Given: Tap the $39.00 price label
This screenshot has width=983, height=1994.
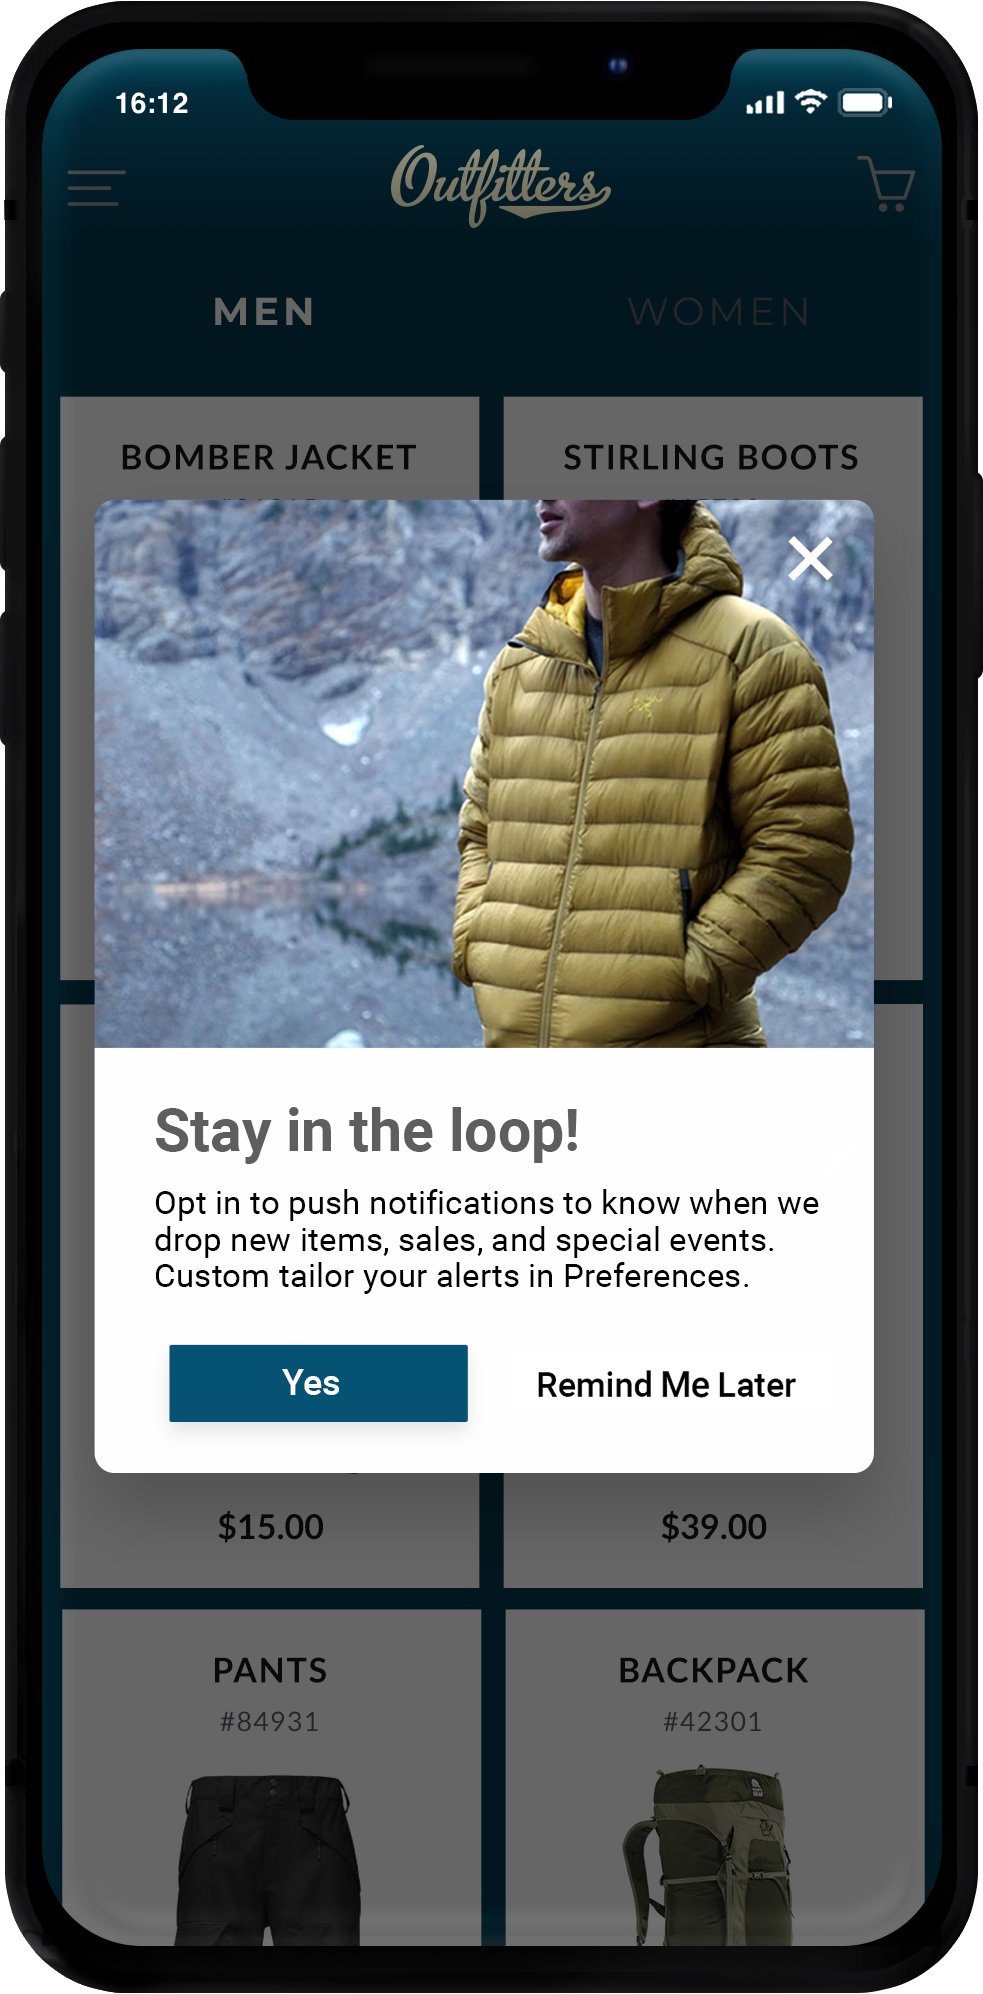Looking at the screenshot, I should (x=713, y=1527).
